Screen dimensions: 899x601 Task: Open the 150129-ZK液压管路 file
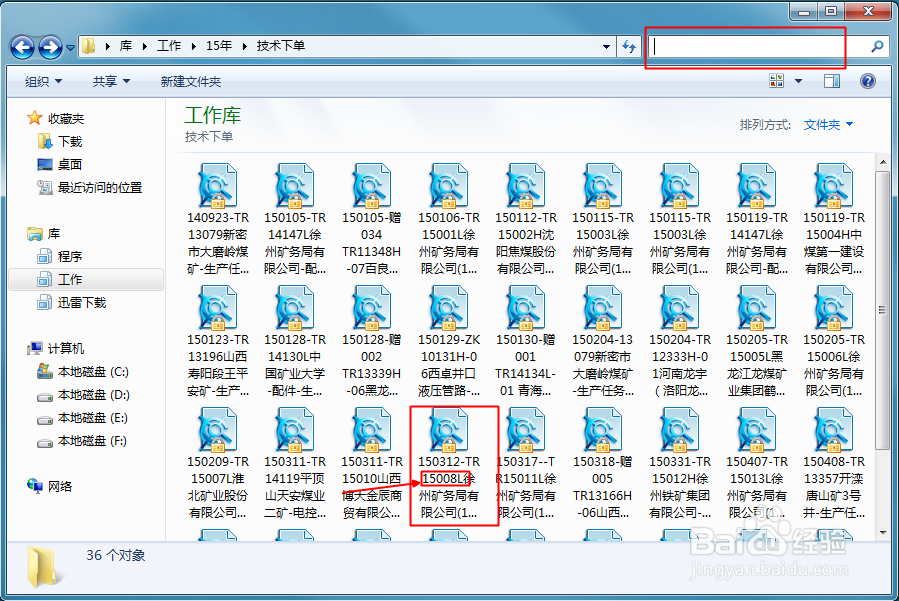pos(448,310)
